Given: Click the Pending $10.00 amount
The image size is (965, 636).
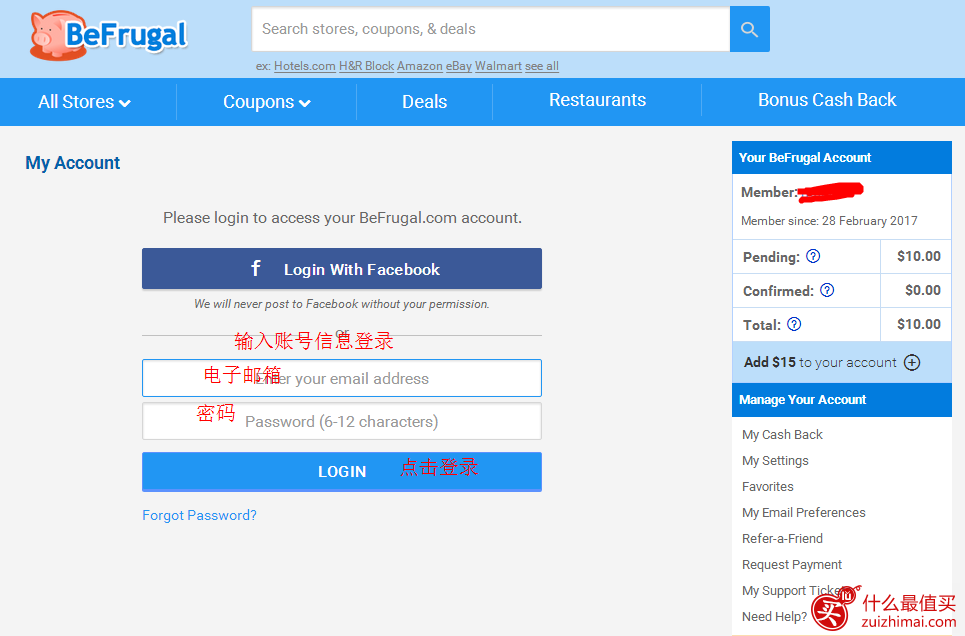Looking at the screenshot, I should click(918, 256).
